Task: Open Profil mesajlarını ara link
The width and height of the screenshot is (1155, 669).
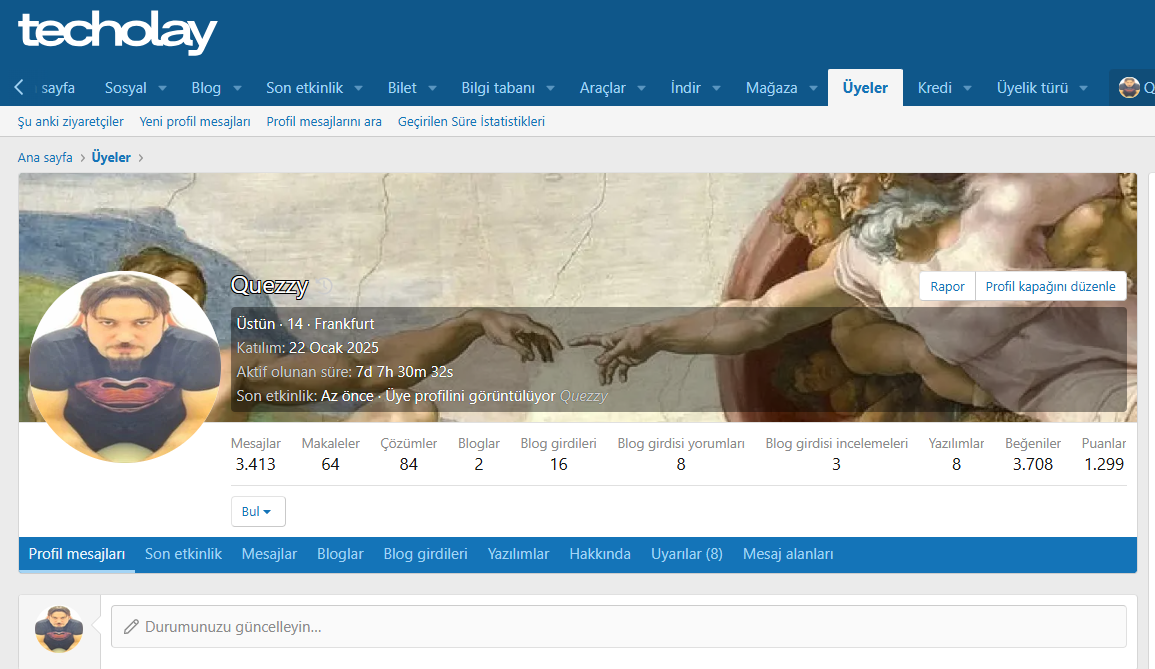Action: (324, 122)
